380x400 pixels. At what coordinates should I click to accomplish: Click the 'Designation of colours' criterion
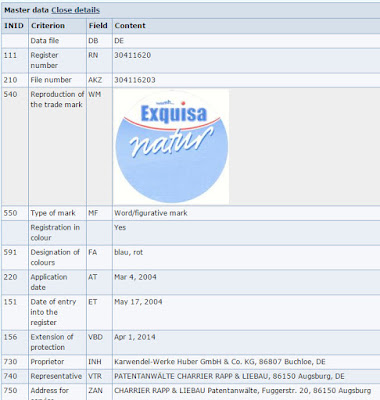point(55,257)
